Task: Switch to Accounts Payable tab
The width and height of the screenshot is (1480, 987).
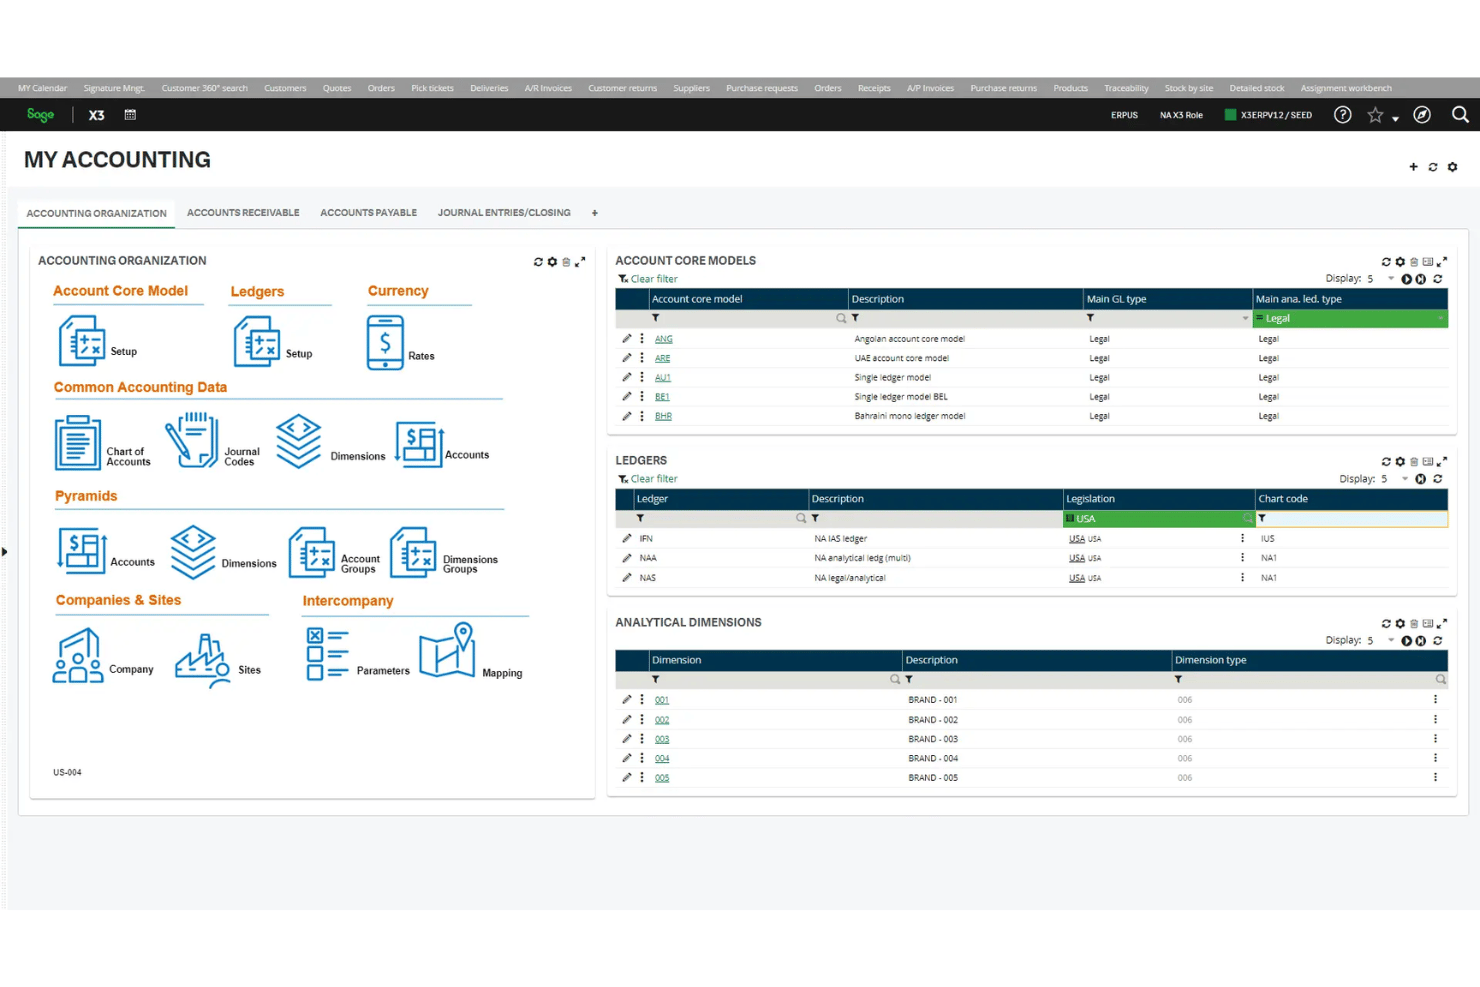Action: click(x=368, y=213)
